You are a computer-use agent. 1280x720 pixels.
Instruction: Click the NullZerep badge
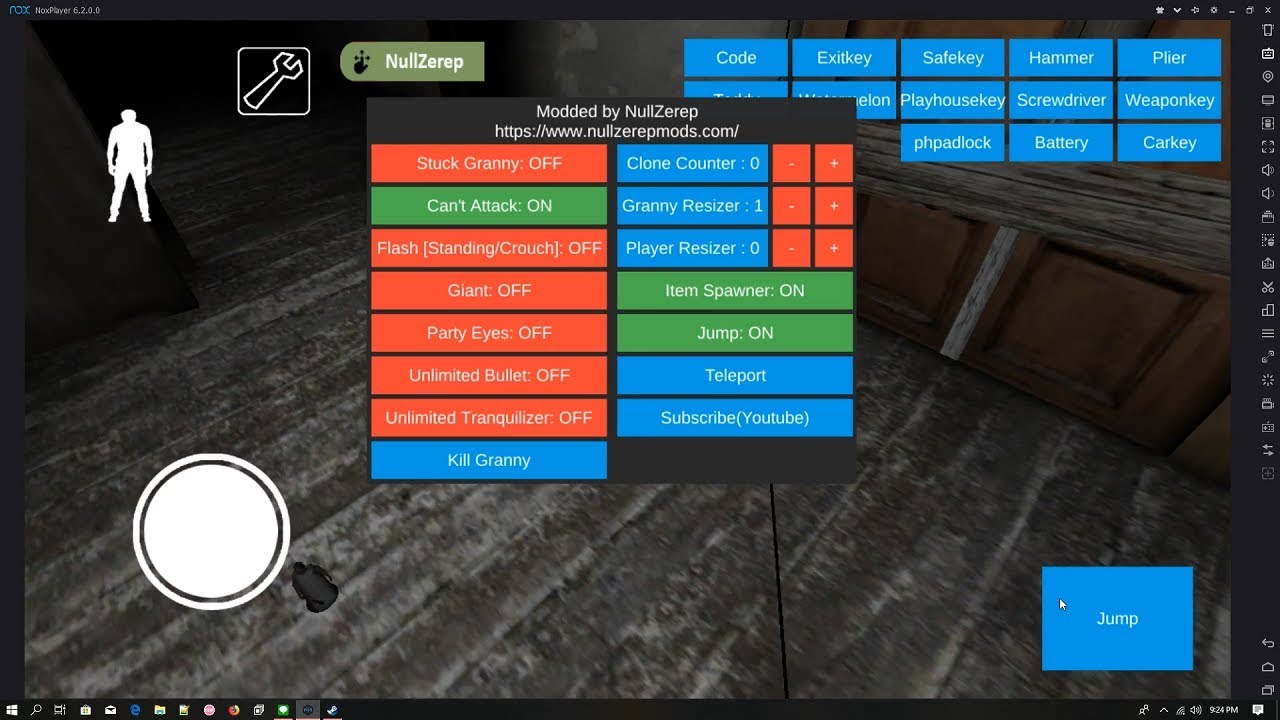click(412, 61)
